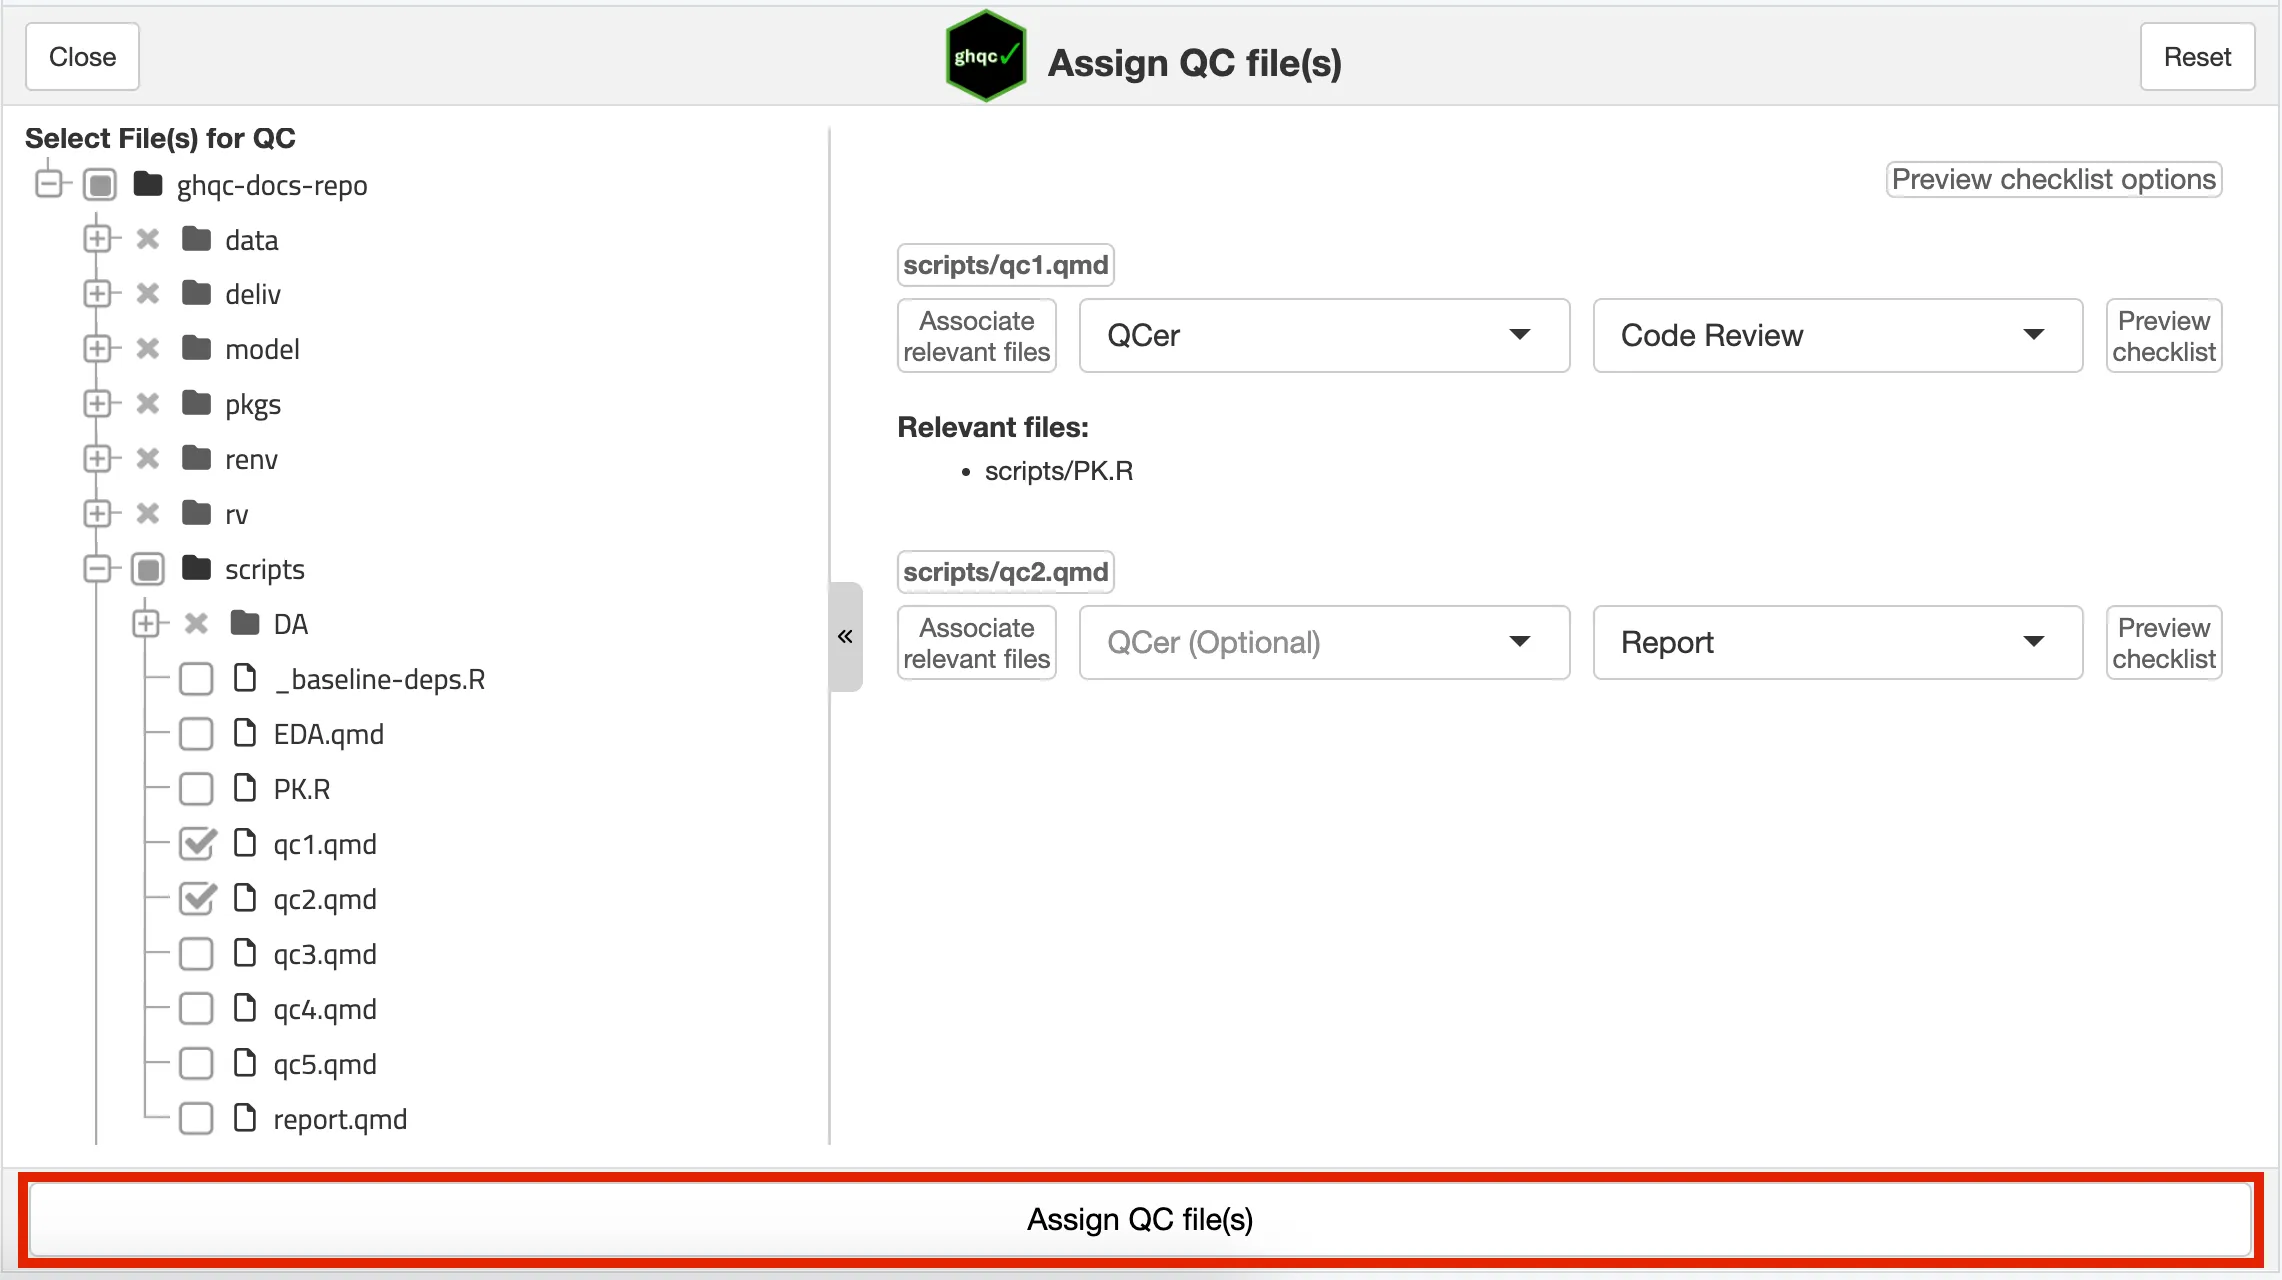
Task: Click the collapse sidebar double-chevron icon
Action: (845, 637)
